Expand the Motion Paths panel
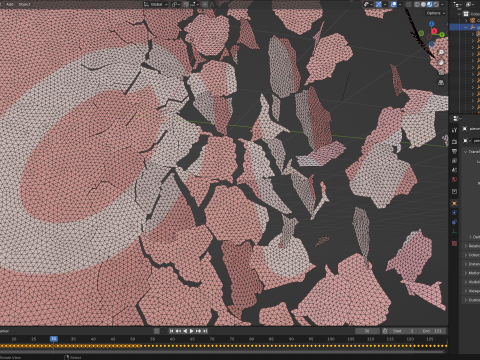This screenshot has height=360, width=480. point(471,273)
